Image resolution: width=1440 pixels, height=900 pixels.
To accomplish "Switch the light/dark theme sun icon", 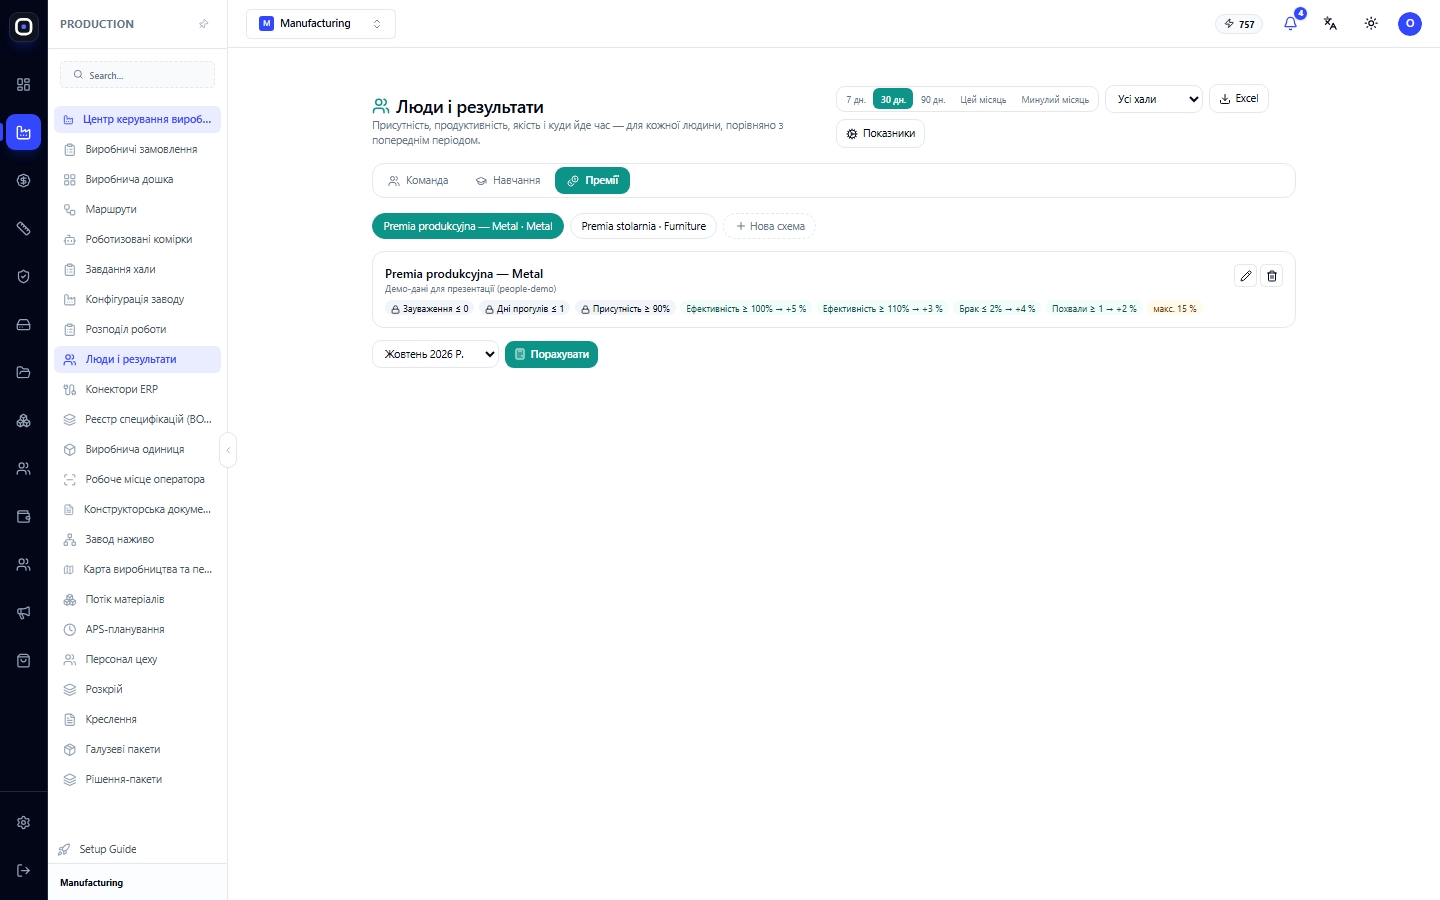I will click(x=1371, y=23).
